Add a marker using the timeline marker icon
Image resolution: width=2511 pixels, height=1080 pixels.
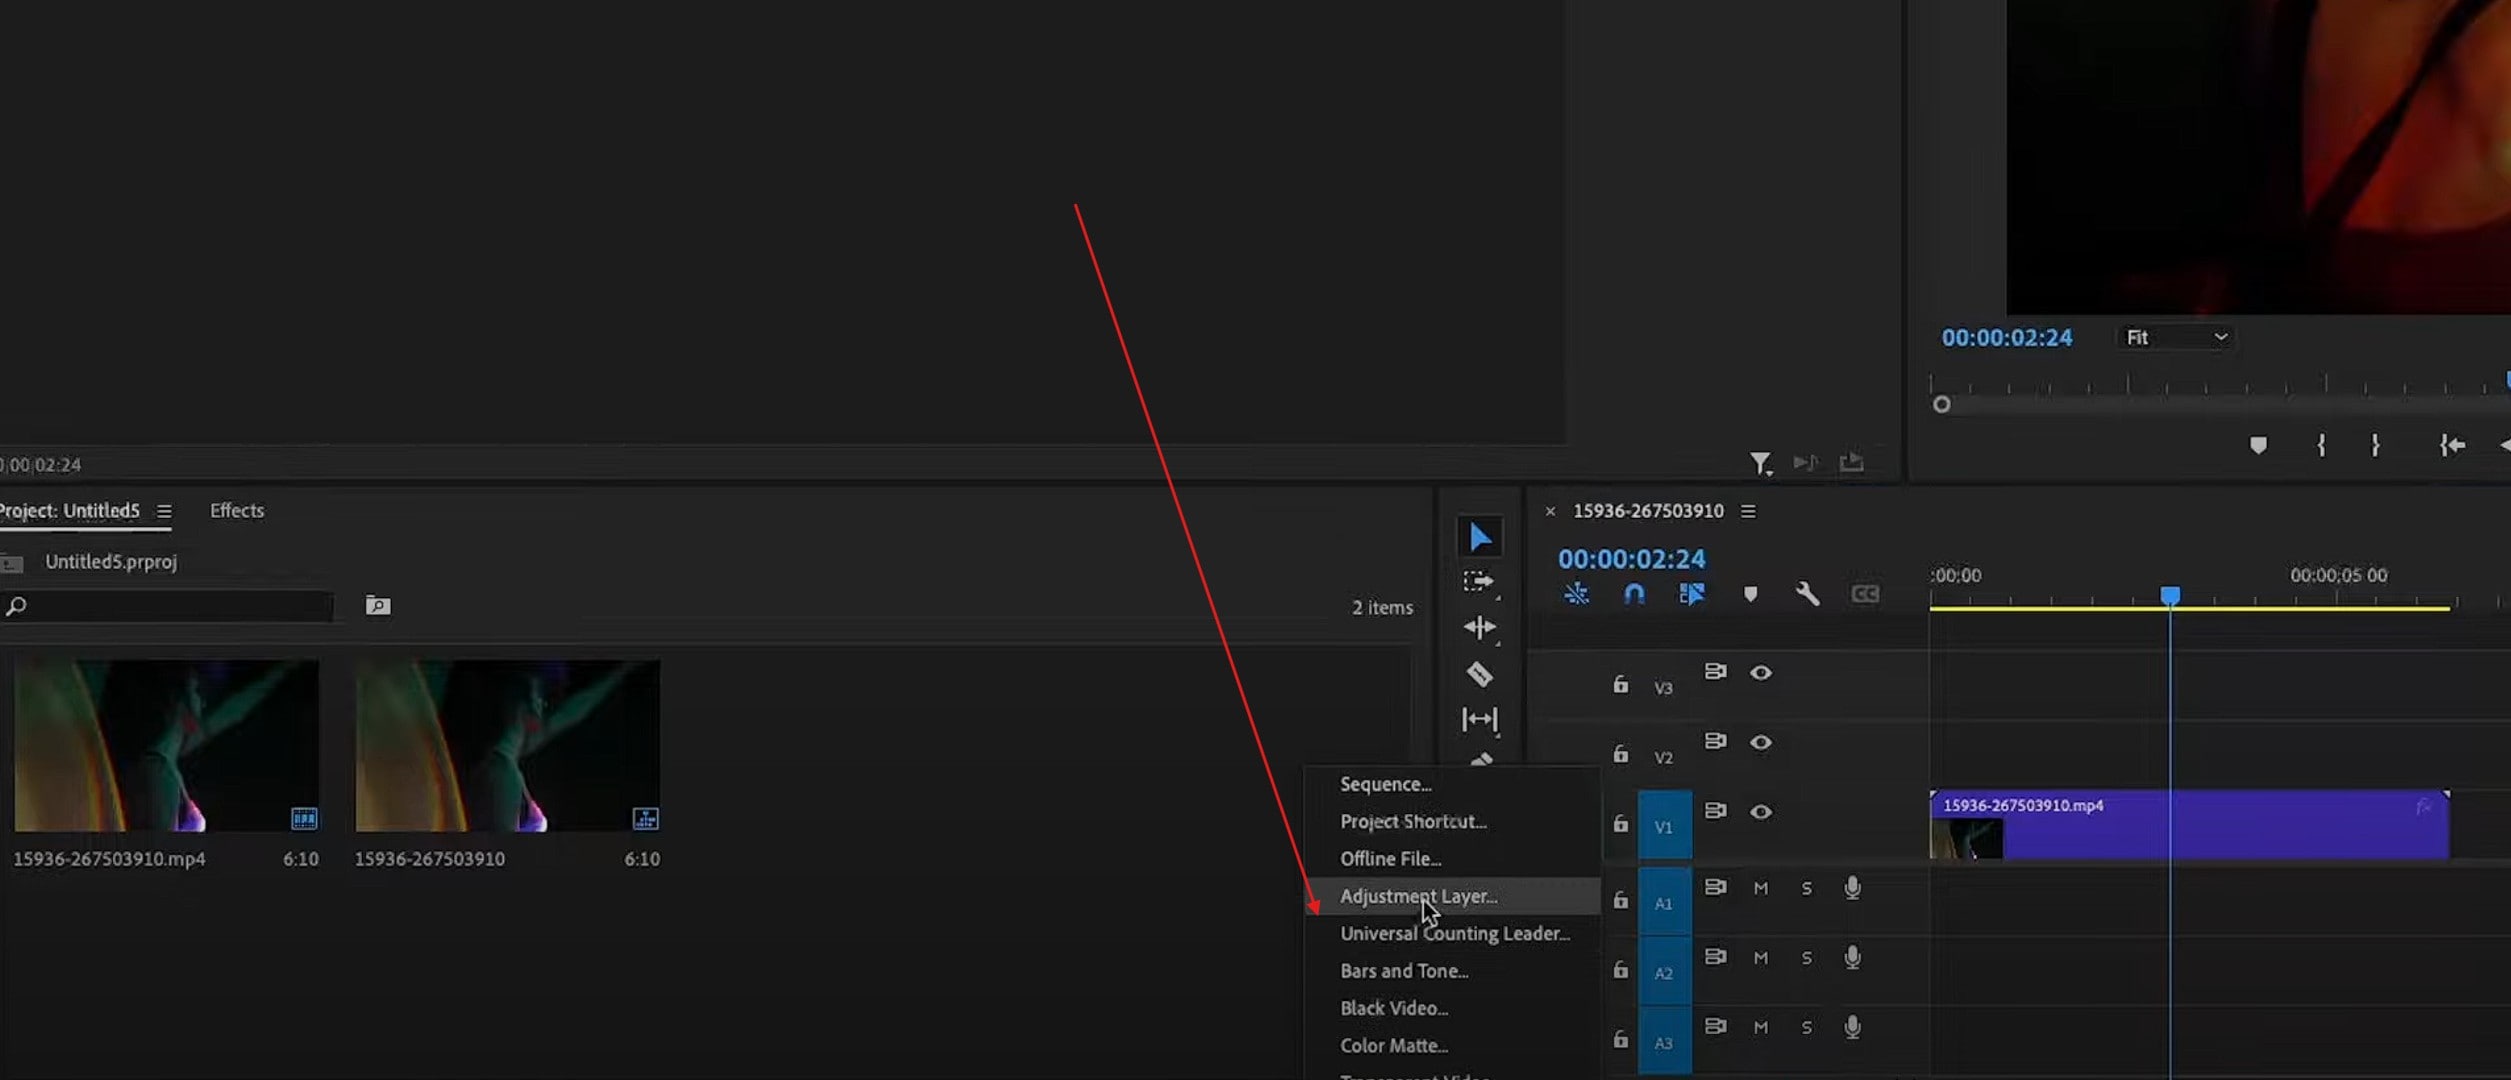pyautogui.click(x=1750, y=593)
